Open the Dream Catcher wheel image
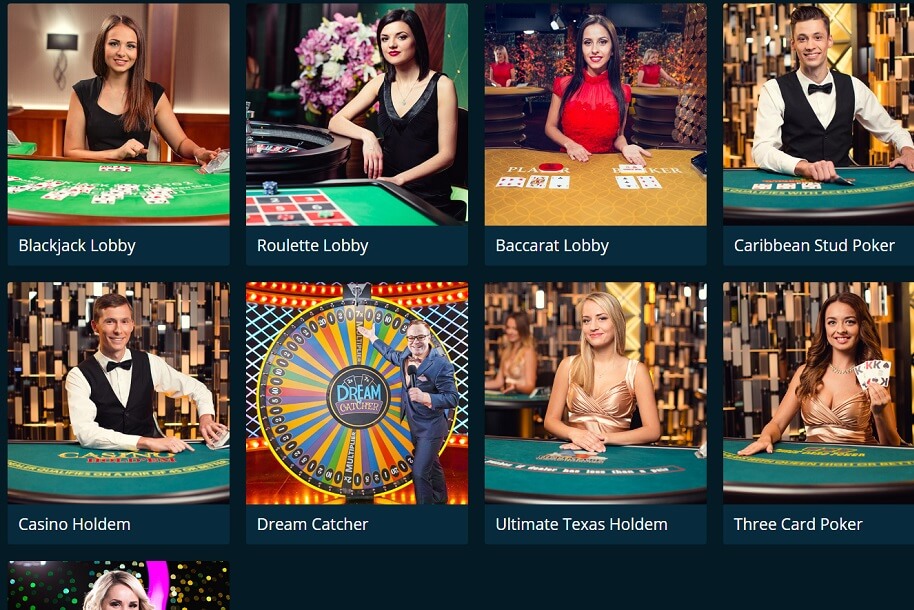The height and width of the screenshot is (610, 914). [357, 393]
